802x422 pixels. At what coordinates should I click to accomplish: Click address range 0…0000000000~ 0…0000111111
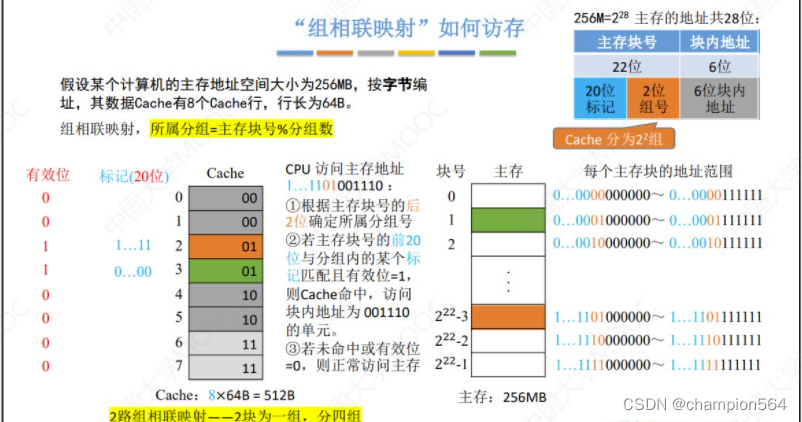tap(658, 195)
